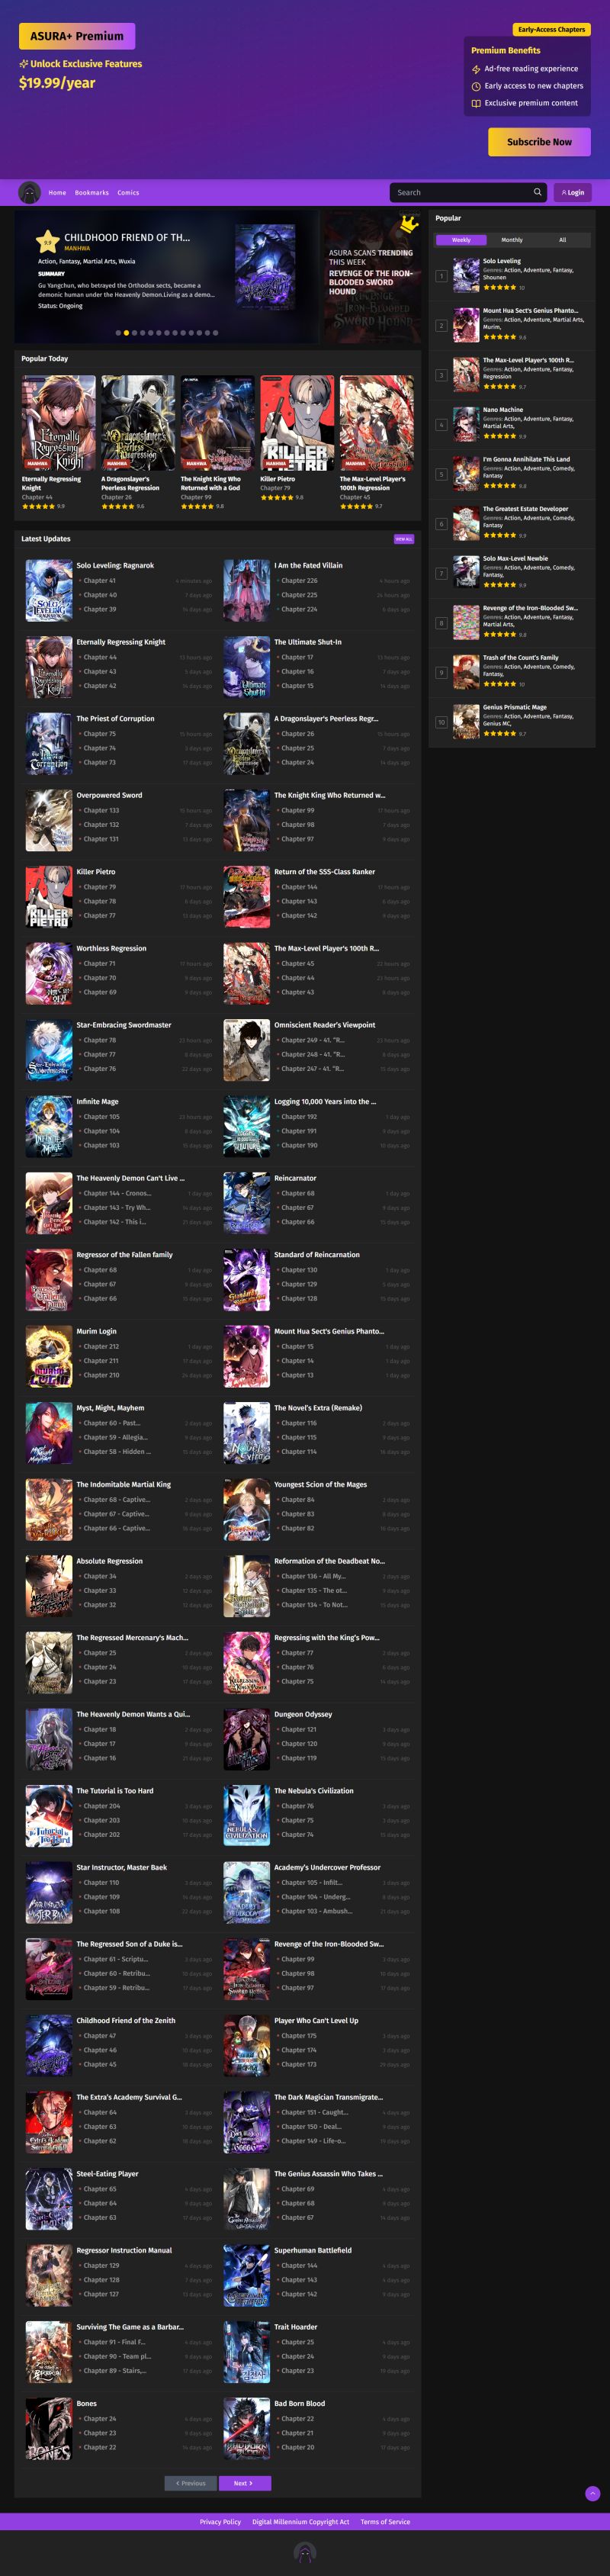Click the Early access clock icon
This screenshot has height=2576, width=610.
pyautogui.click(x=476, y=86)
